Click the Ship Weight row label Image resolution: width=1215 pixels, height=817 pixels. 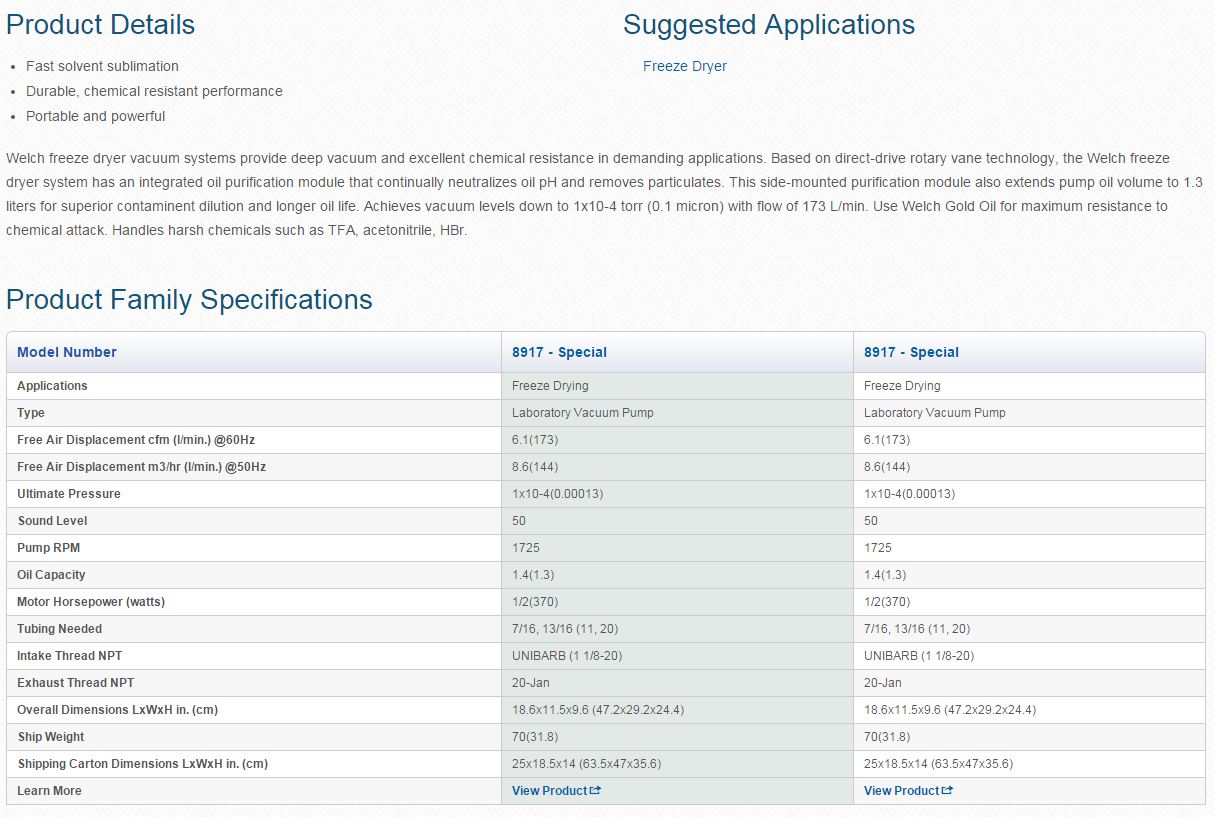[51, 737]
